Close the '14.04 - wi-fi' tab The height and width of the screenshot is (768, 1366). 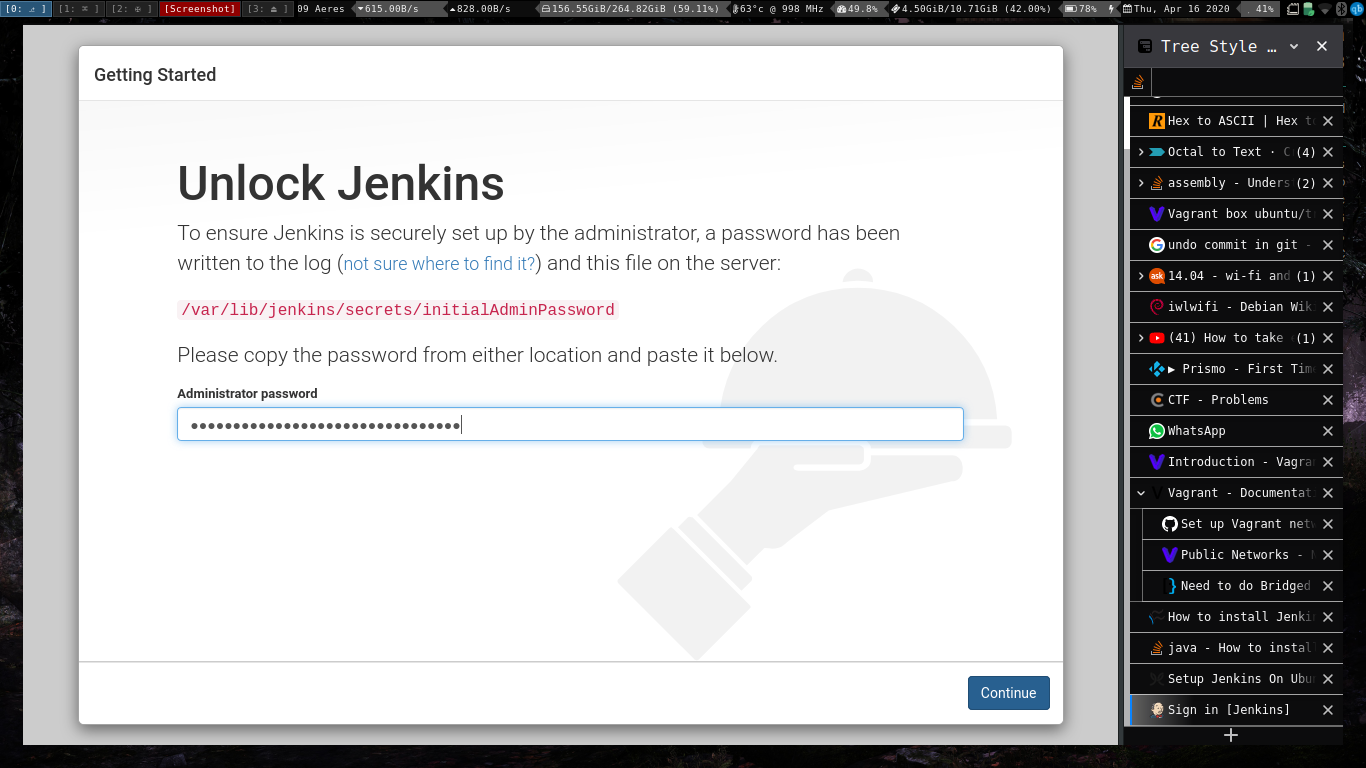[1328, 276]
